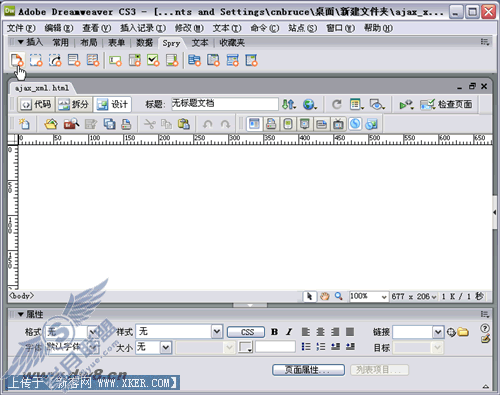Open the 格式 format dropdown
This screenshot has height=395, width=500.
[x=93, y=332]
